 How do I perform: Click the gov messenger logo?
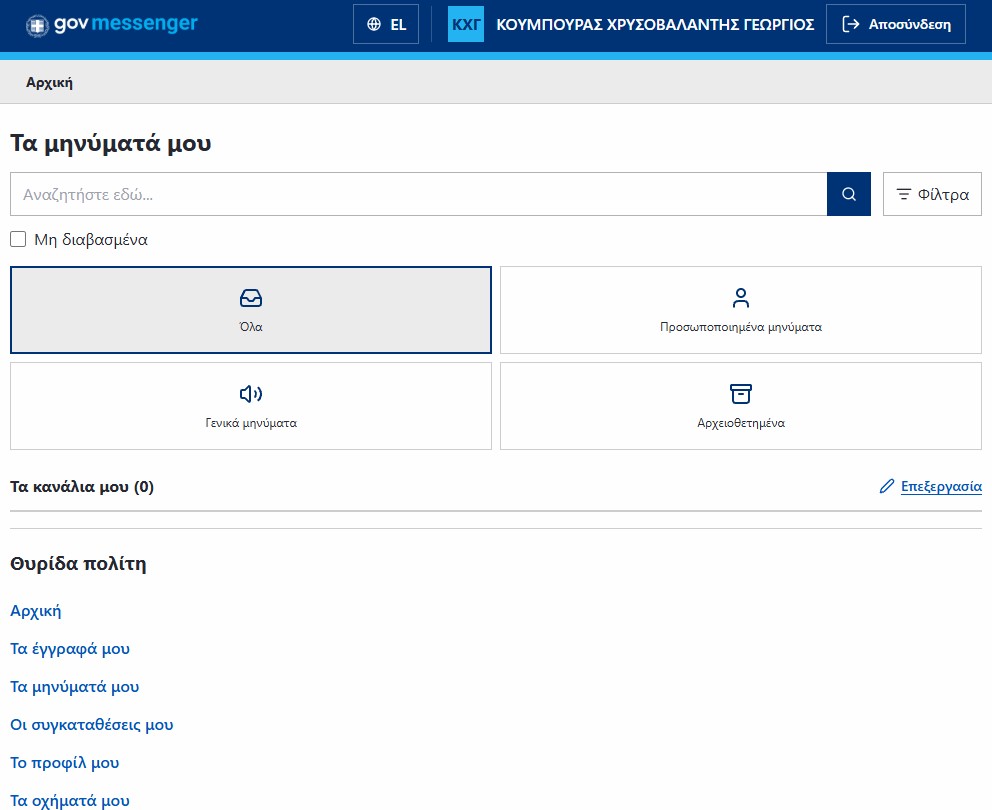tap(112, 25)
